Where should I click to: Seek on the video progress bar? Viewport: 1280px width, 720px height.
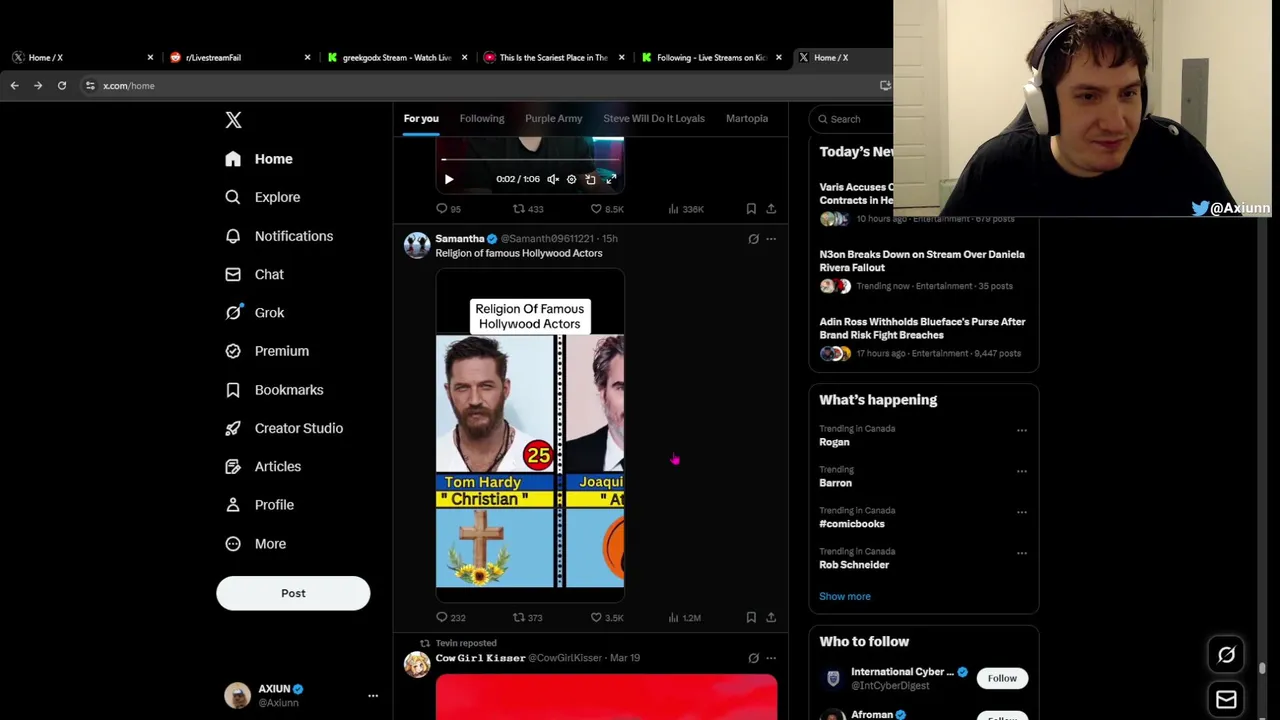coord(530,160)
